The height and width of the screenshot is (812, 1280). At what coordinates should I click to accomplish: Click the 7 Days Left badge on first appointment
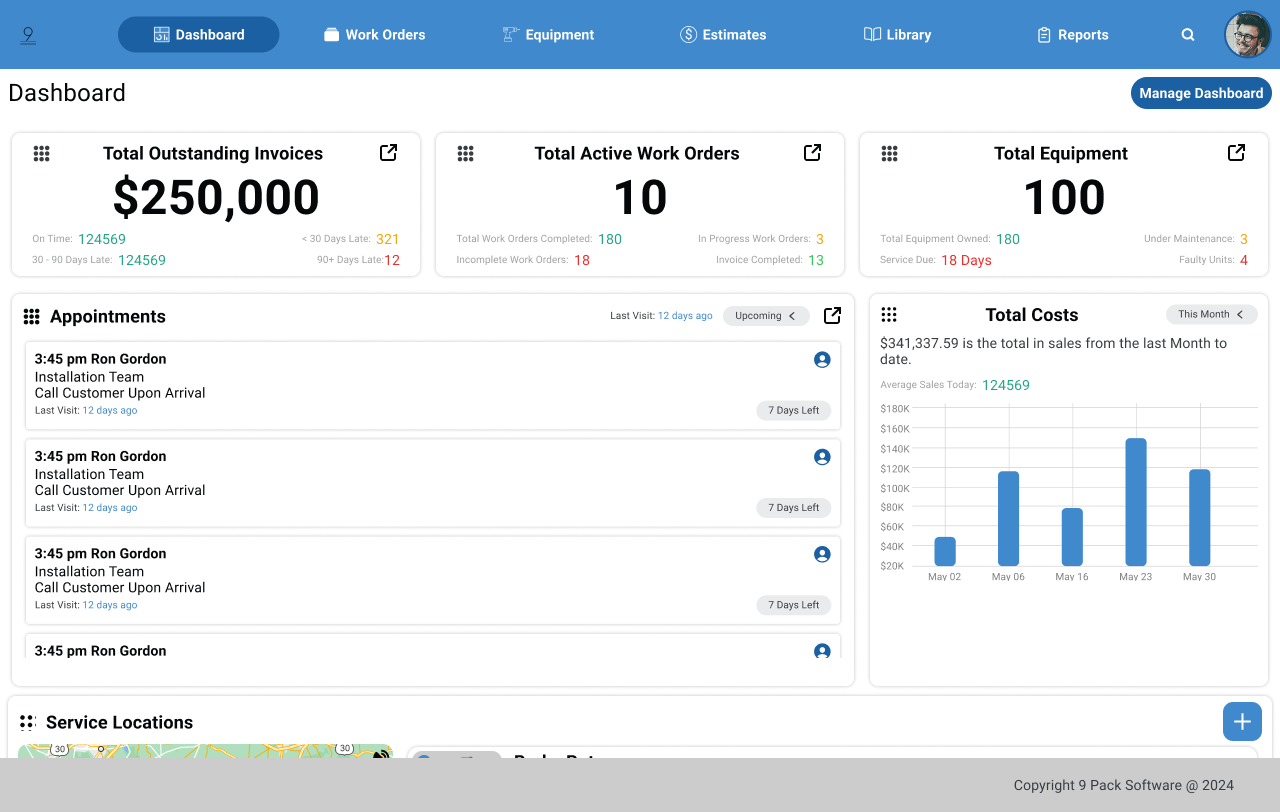click(793, 411)
